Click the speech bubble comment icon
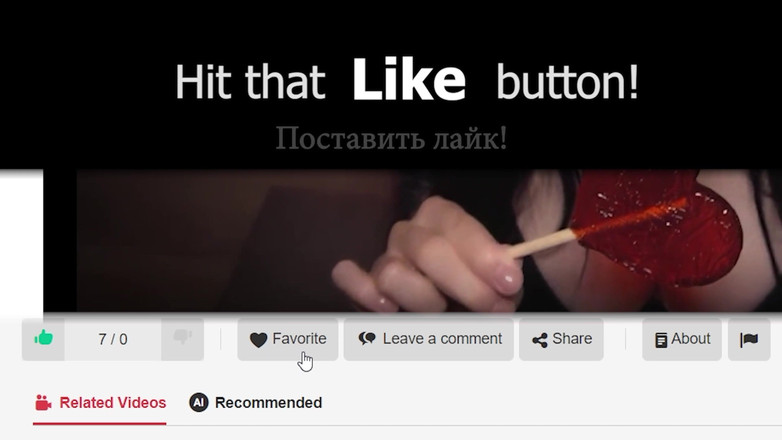The width and height of the screenshot is (782, 440). (x=367, y=339)
